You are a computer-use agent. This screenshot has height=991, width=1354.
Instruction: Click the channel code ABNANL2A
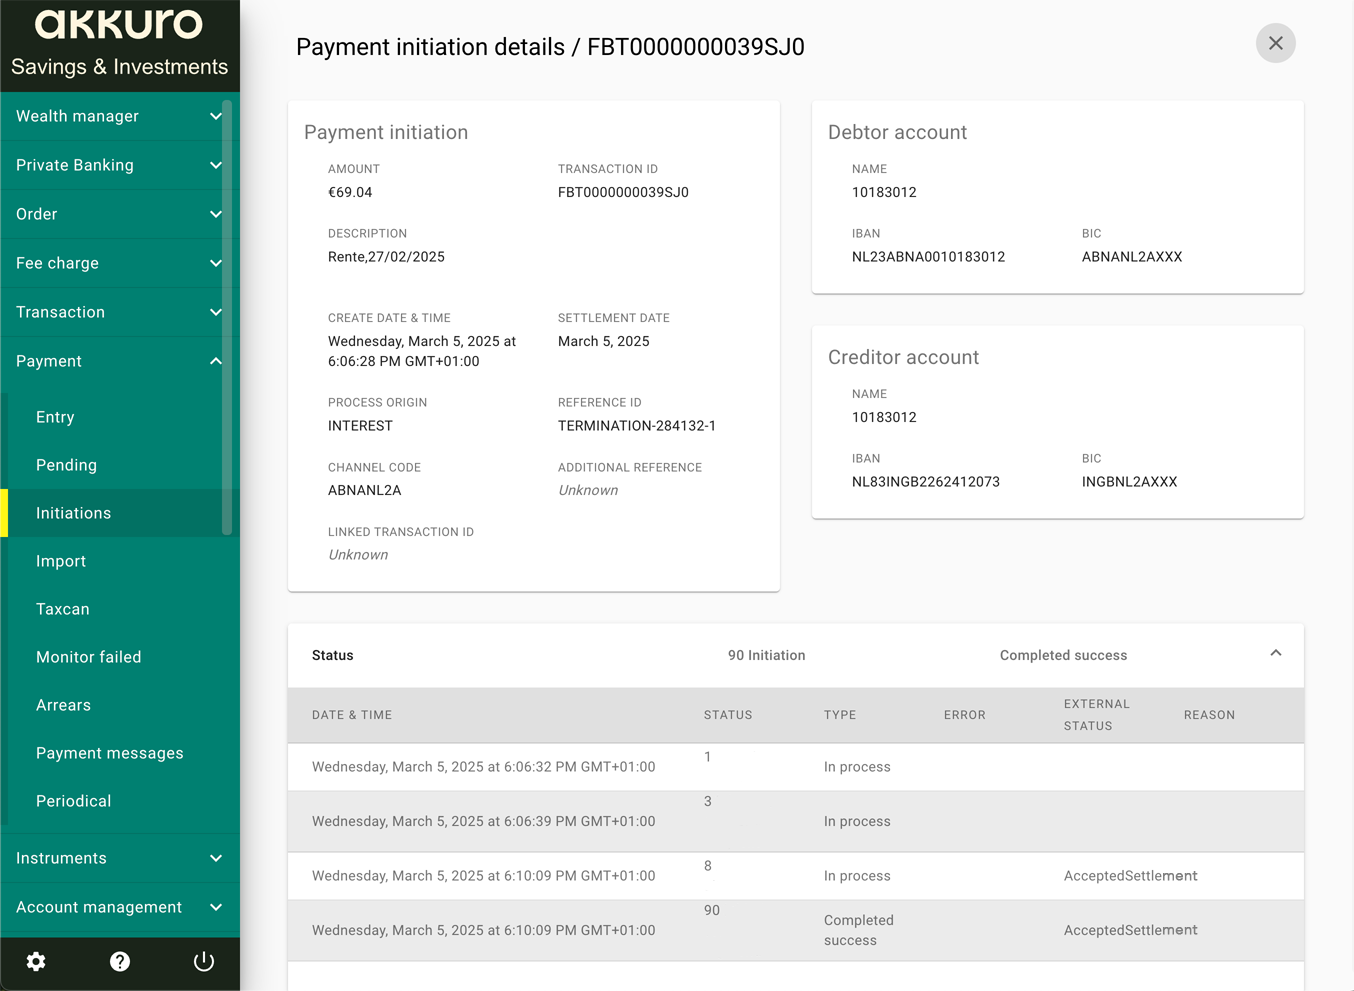tap(364, 490)
